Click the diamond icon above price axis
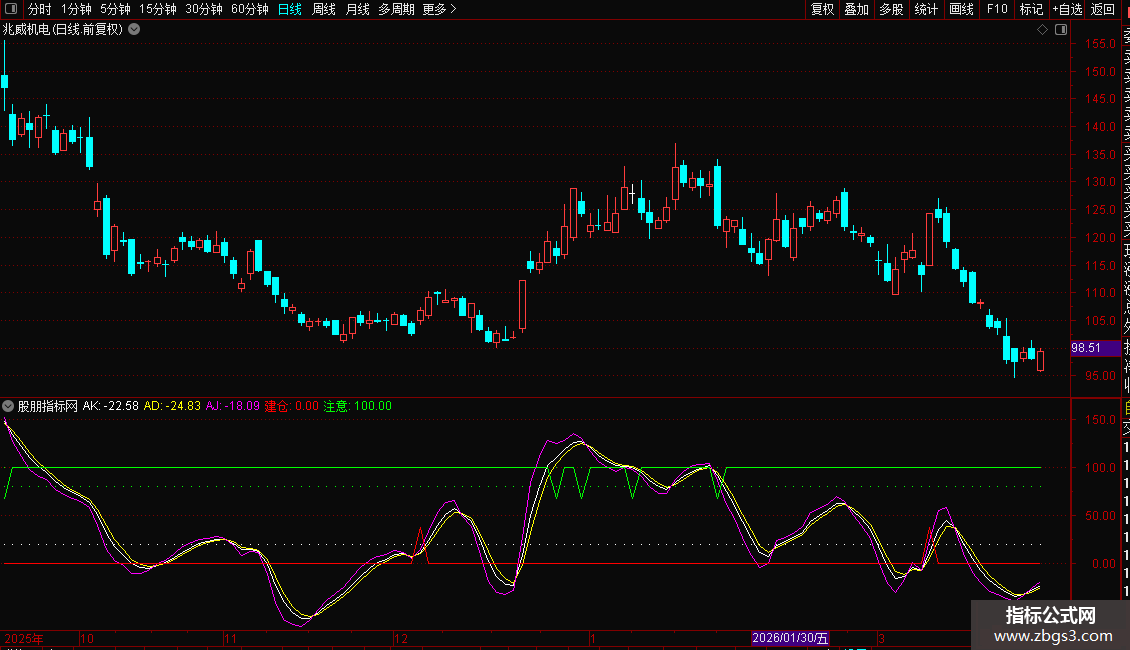 (x=1042, y=30)
